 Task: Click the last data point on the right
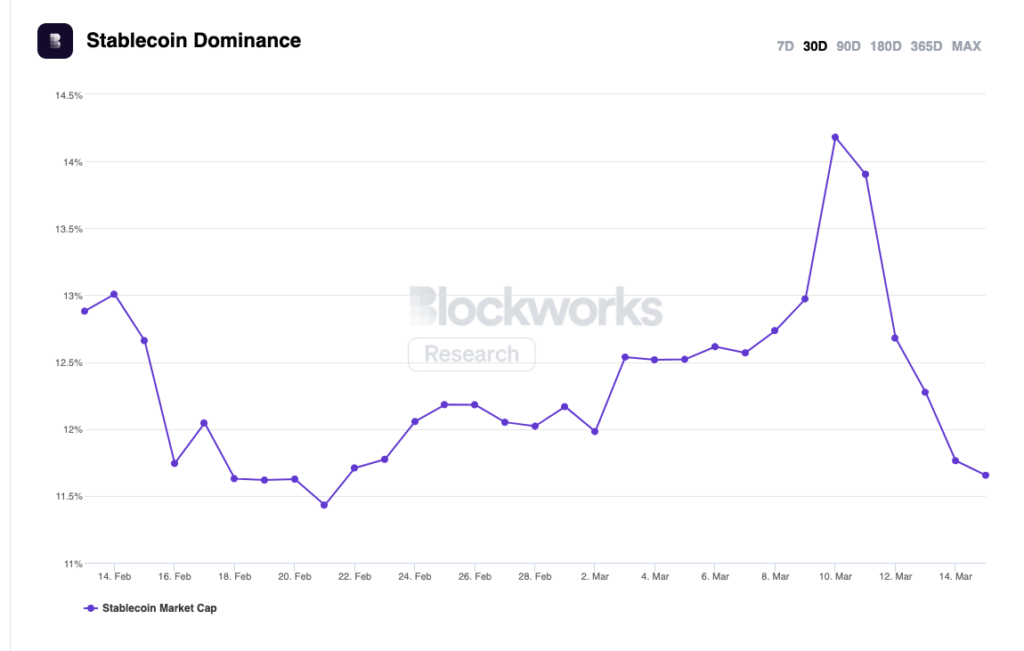pyautogui.click(x=985, y=475)
